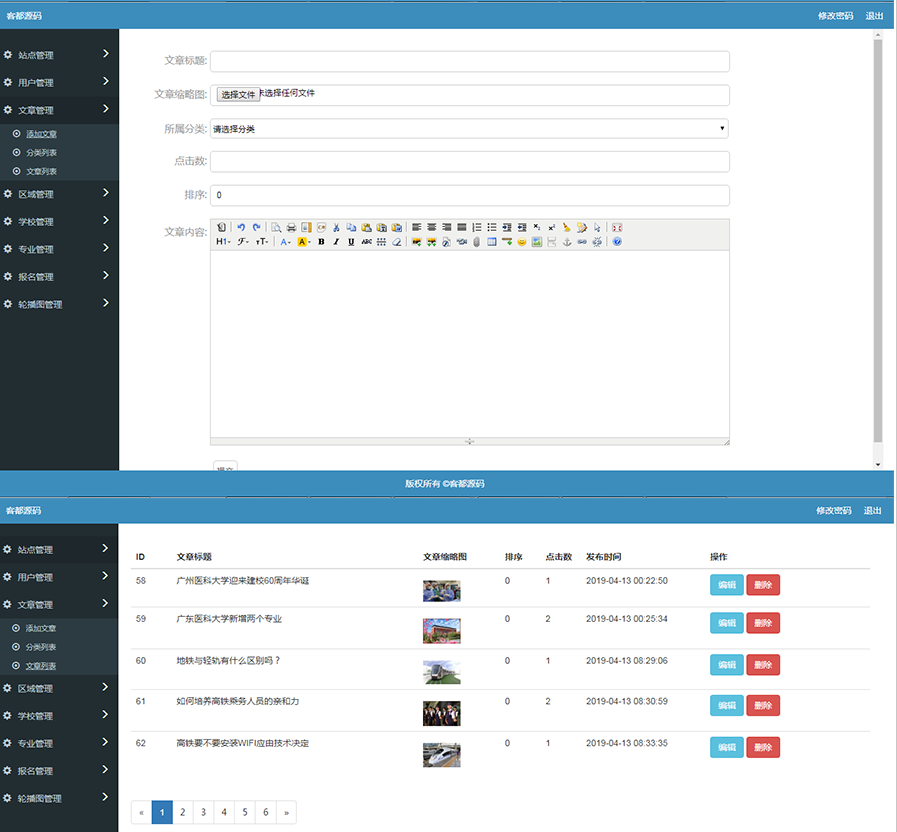Toggle fullscreen mode for the editor
This screenshot has height=832, width=897.
(617, 227)
